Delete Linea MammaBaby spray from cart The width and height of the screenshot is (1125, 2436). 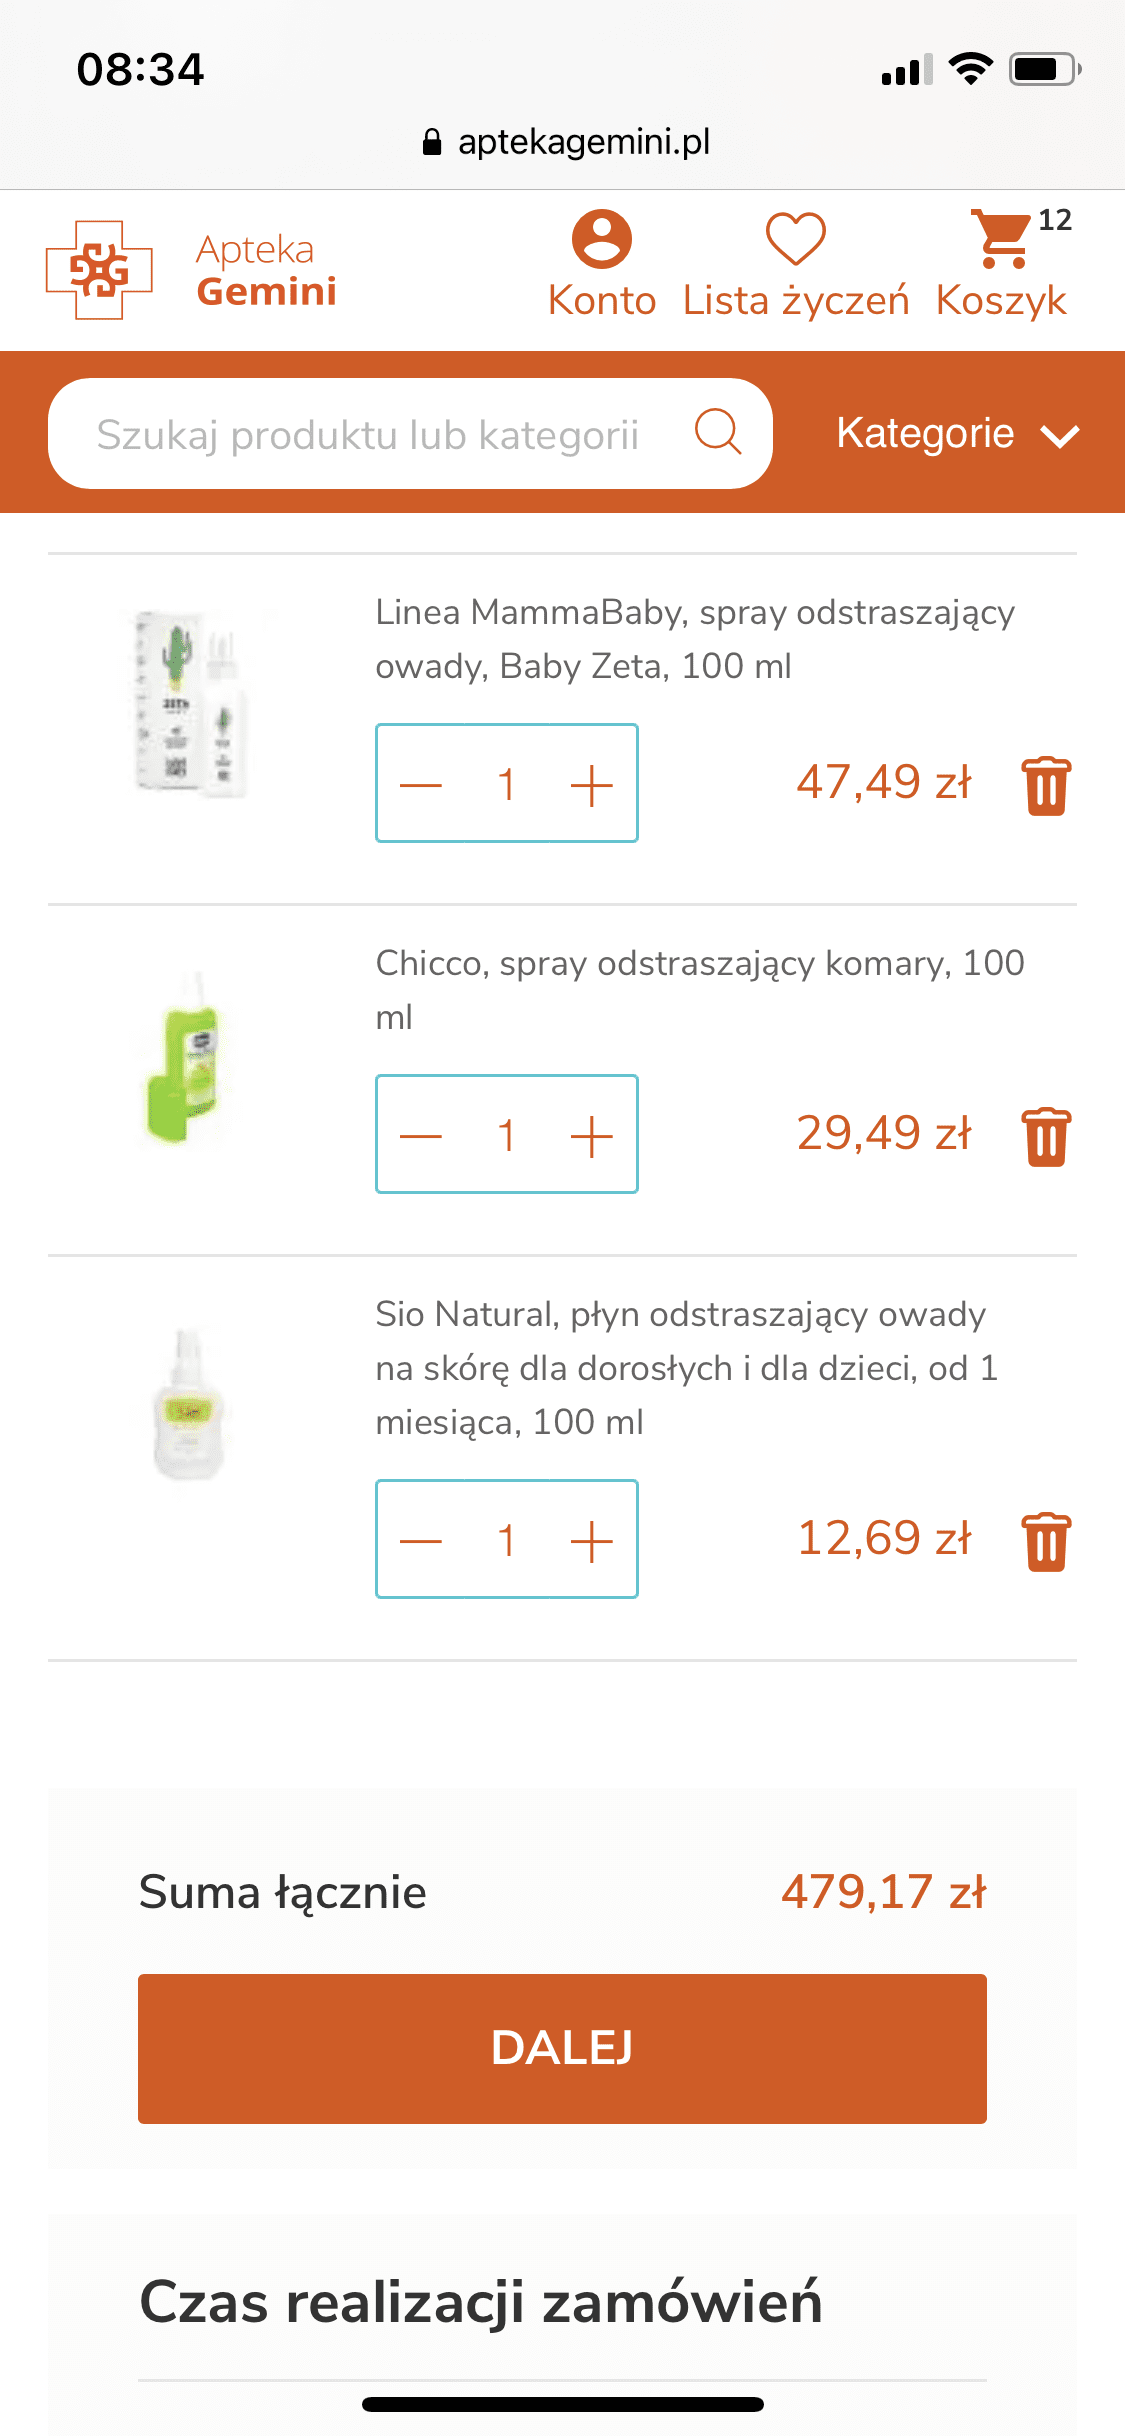[1046, 786]
